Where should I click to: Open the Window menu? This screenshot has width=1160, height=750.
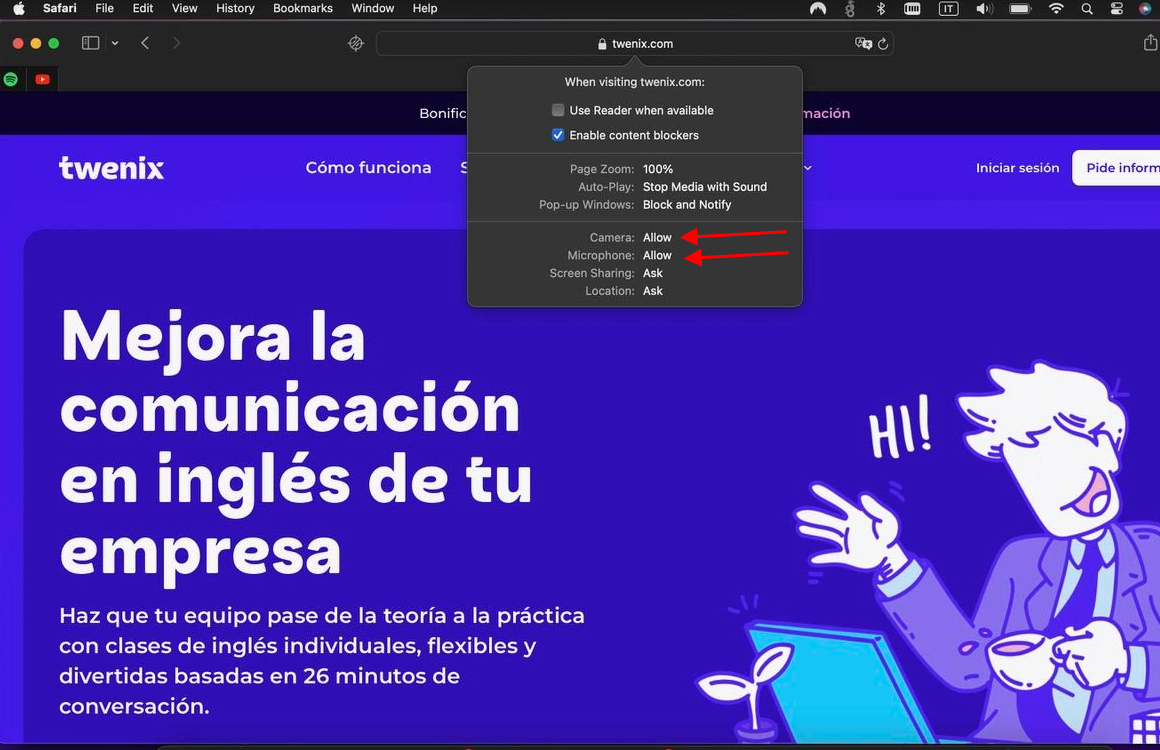(x=372, y=8)
